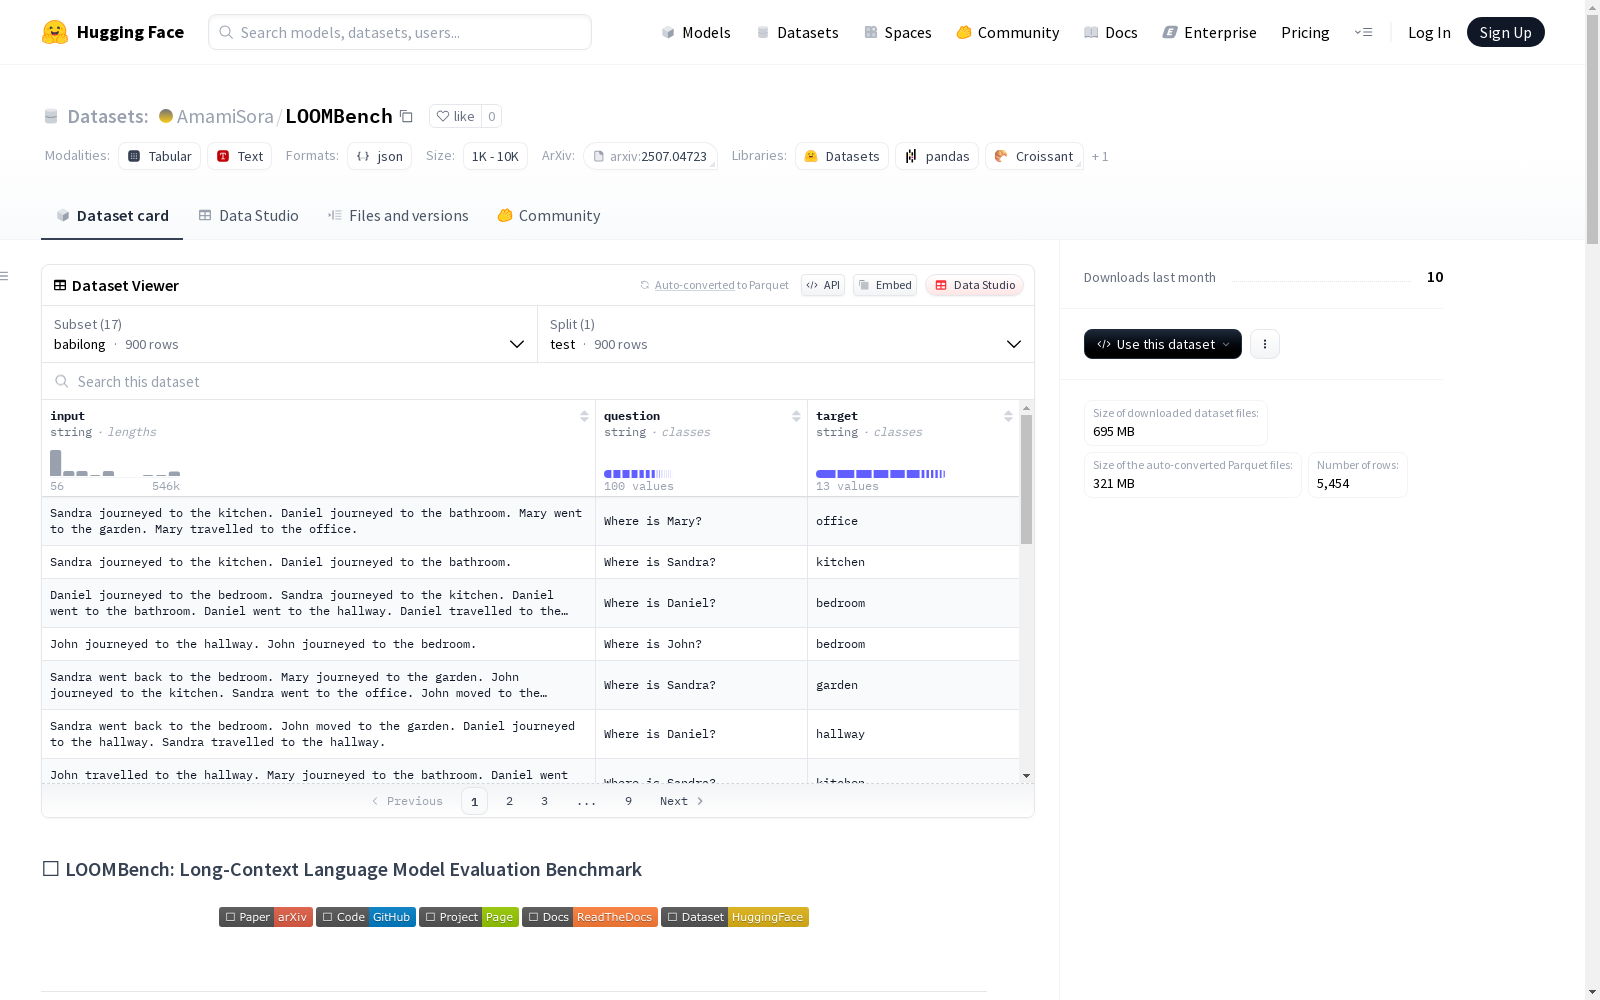The height and width of the screenshot is (1000, 1600).
Task: Go to the Next page
Action: pyautogui.click(x=682, y=801)
